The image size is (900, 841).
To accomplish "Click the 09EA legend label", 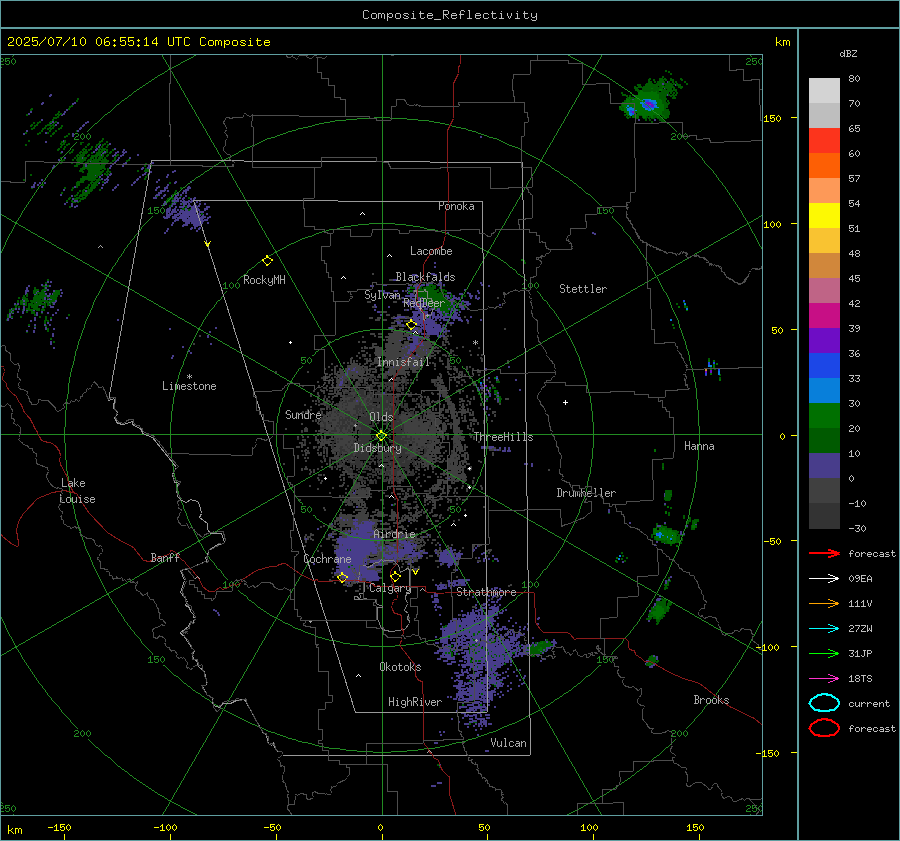I will 860,579.
